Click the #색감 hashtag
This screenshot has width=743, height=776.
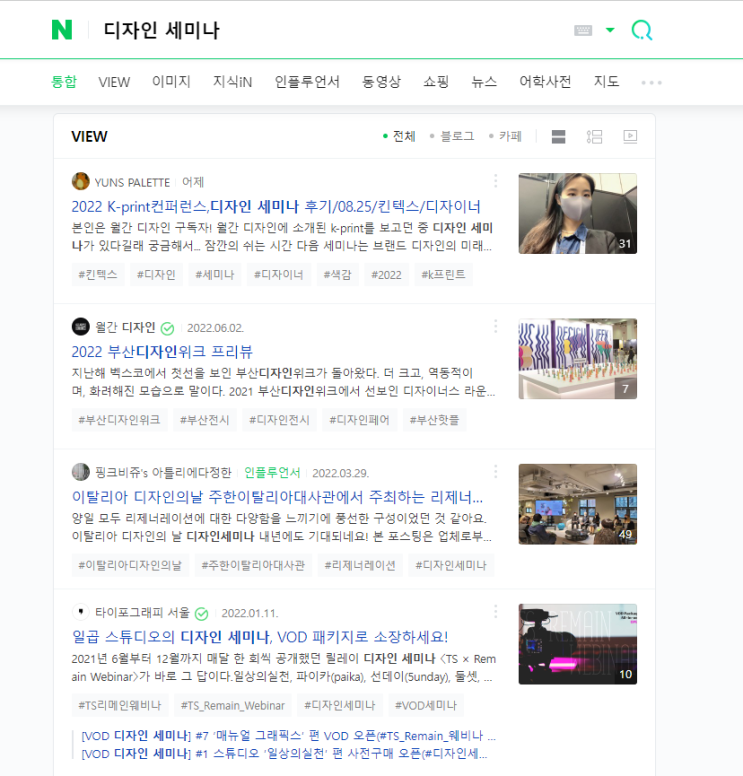pyautogui.click(x=338, y=275)
